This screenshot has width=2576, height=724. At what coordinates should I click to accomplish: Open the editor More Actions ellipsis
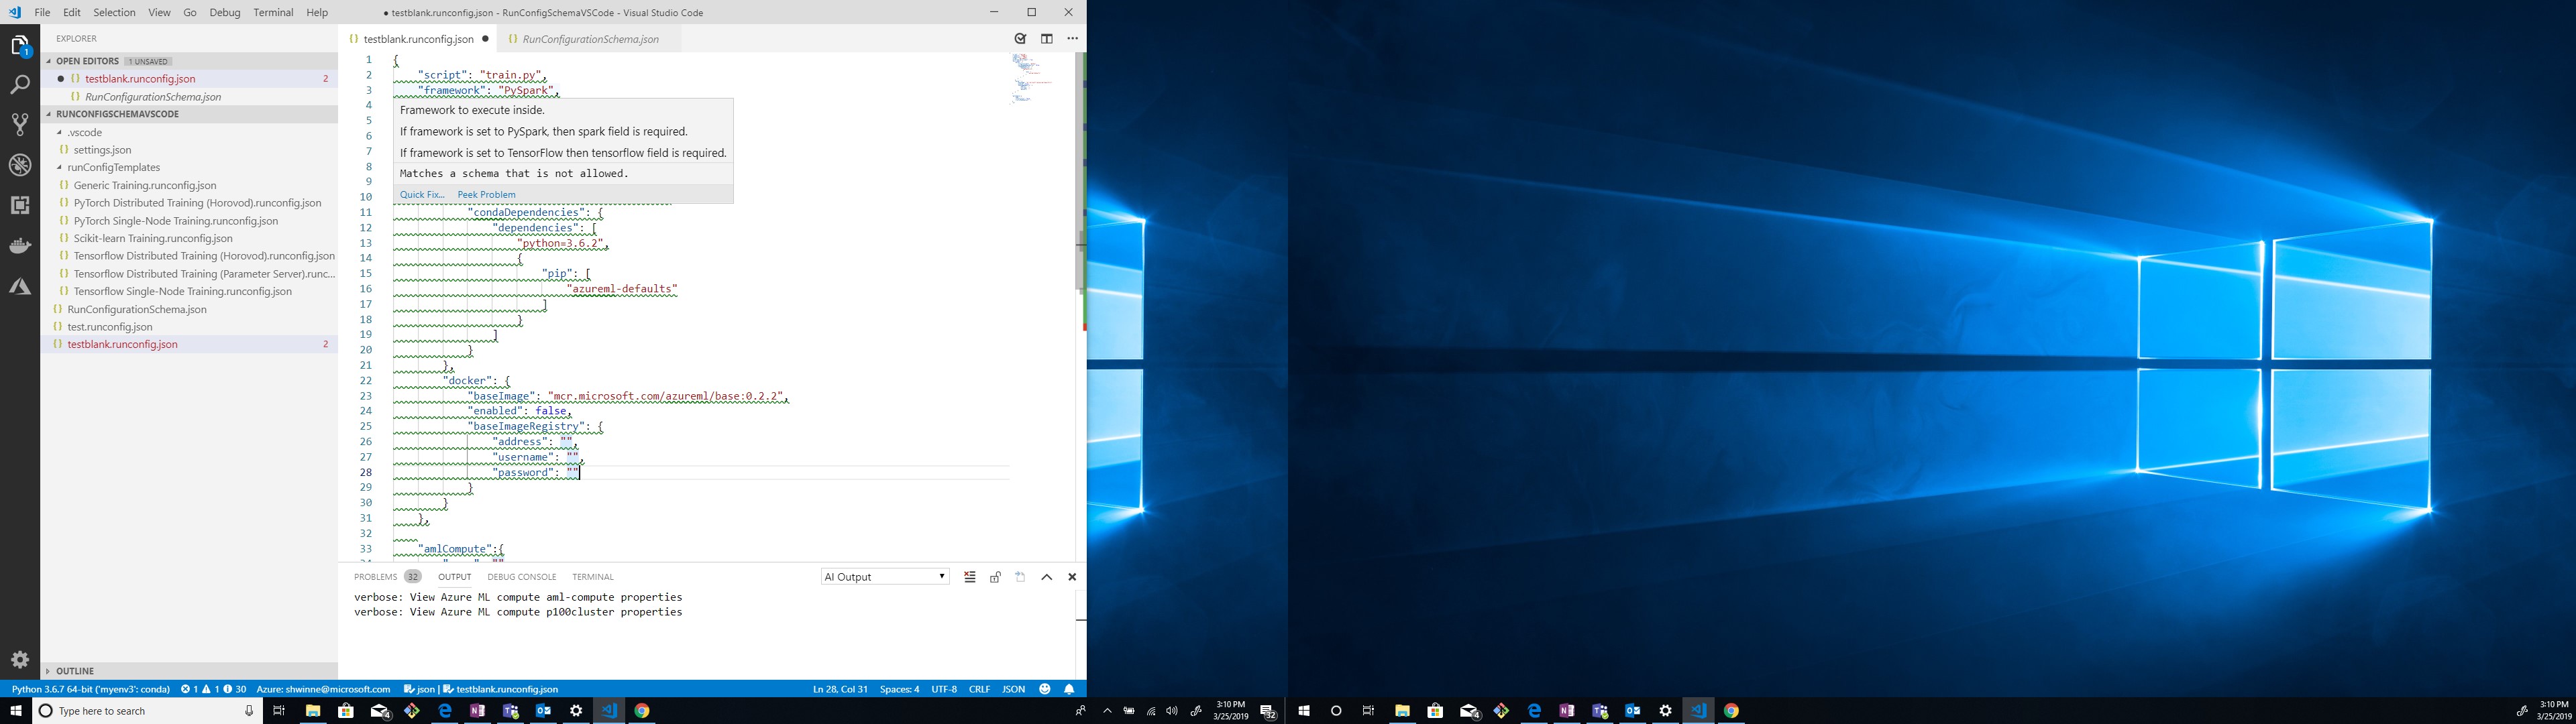pos(1072,39)
